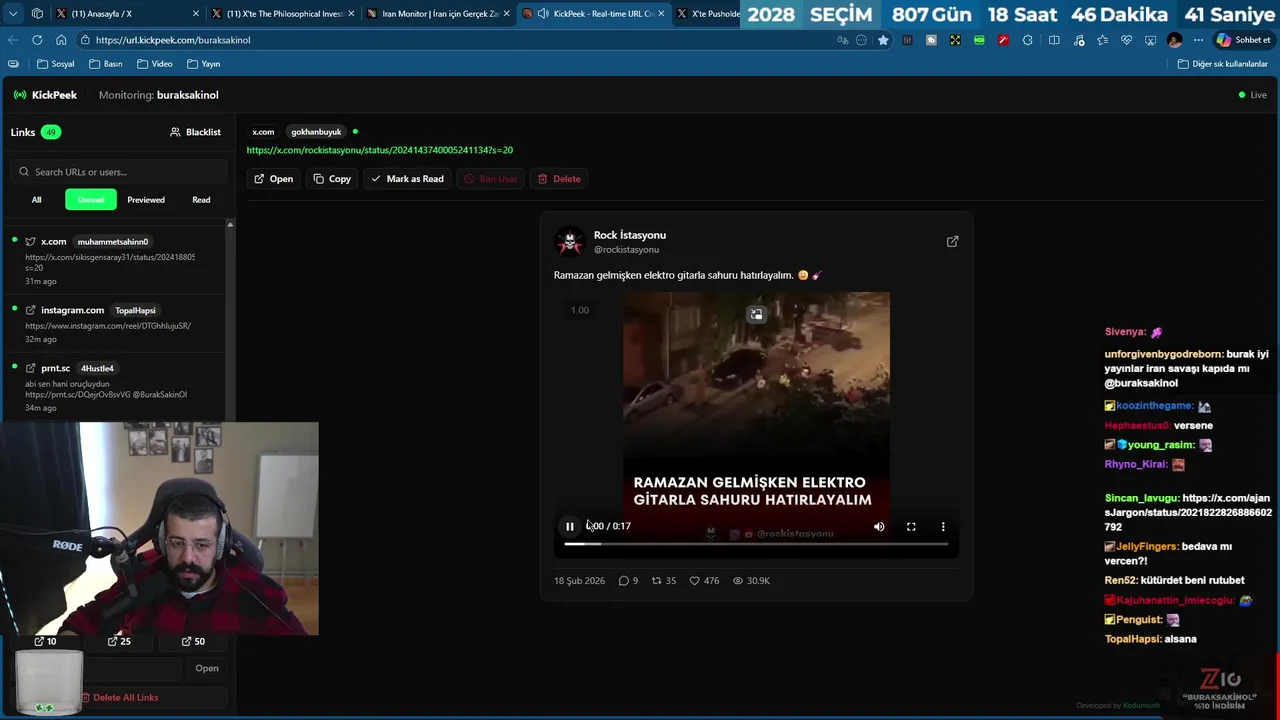The image size is (1280, 720).
Task: Select the All filter tab
Action: (x=37, y=200)
